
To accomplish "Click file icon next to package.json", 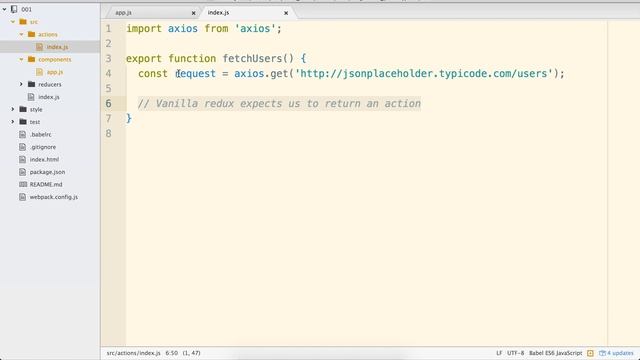I will tap(23, 172).
